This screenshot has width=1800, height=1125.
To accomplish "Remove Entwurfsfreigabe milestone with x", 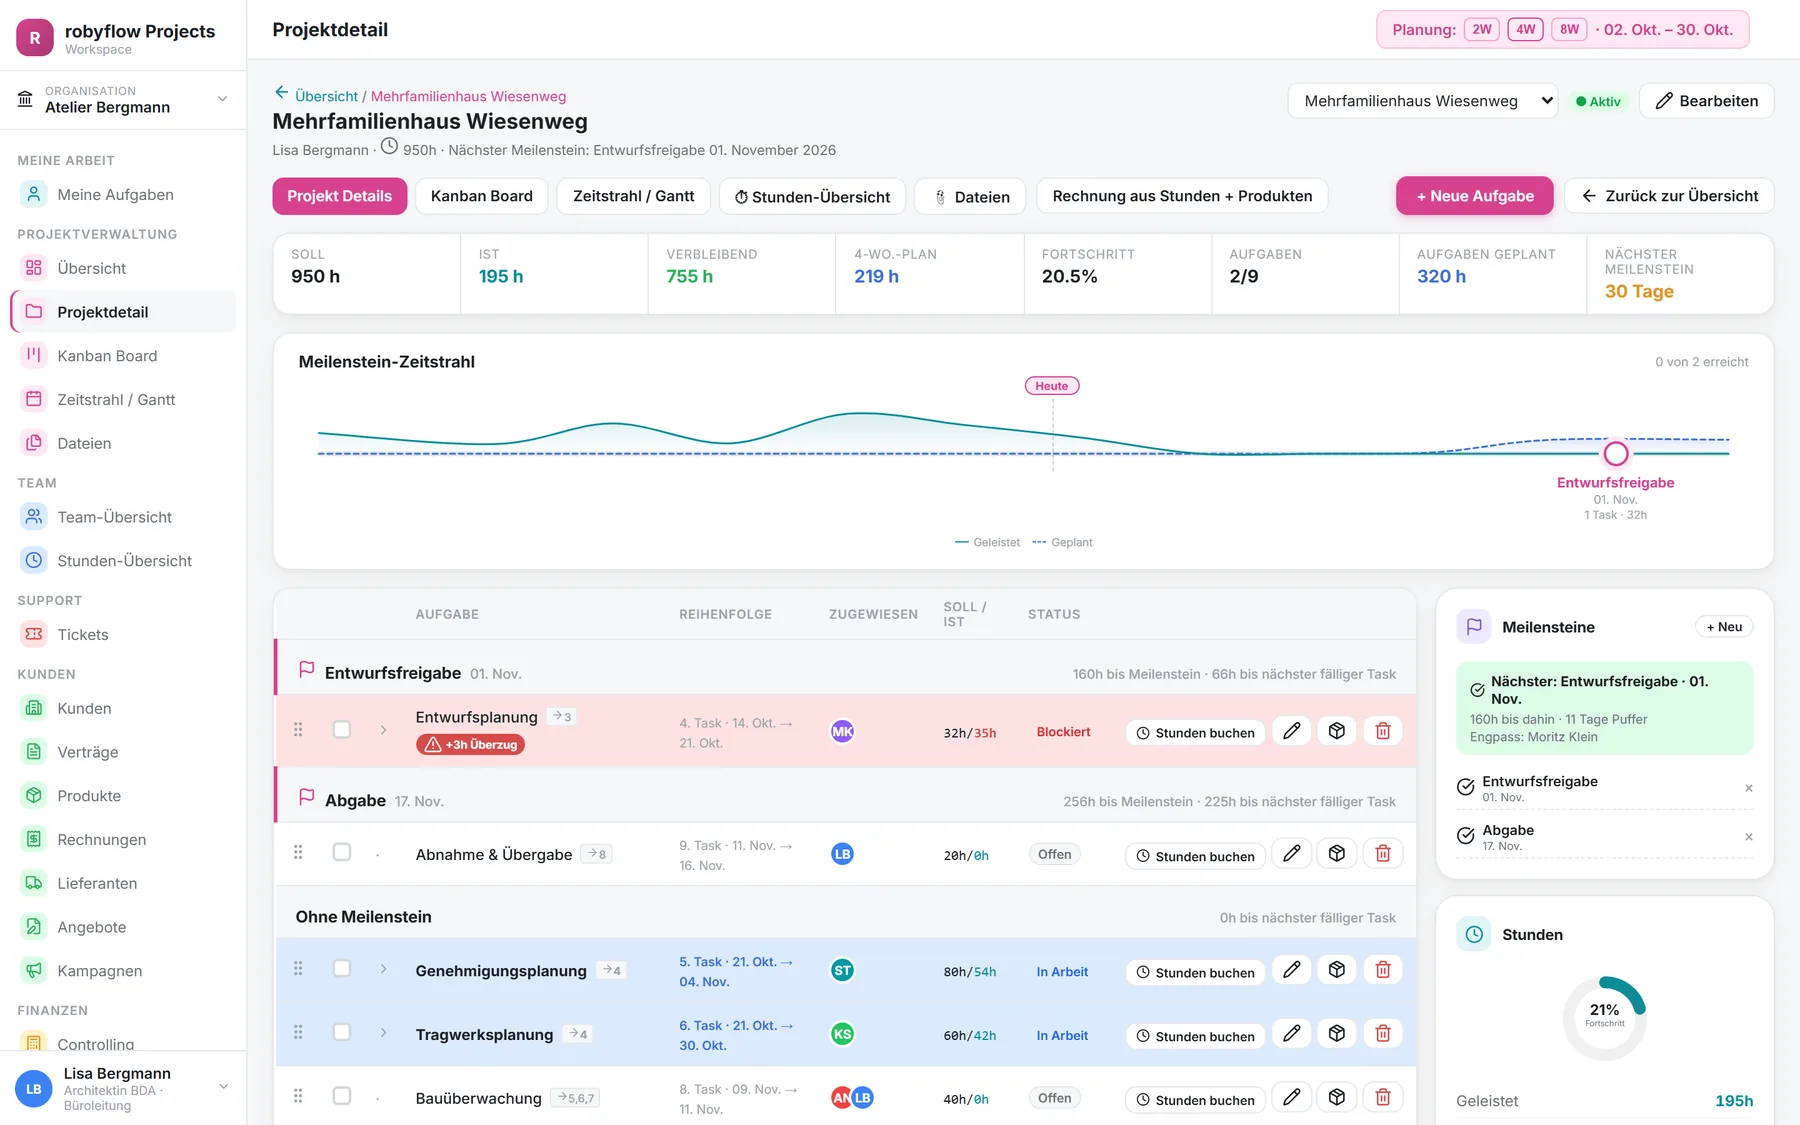I will [1749, 788].
